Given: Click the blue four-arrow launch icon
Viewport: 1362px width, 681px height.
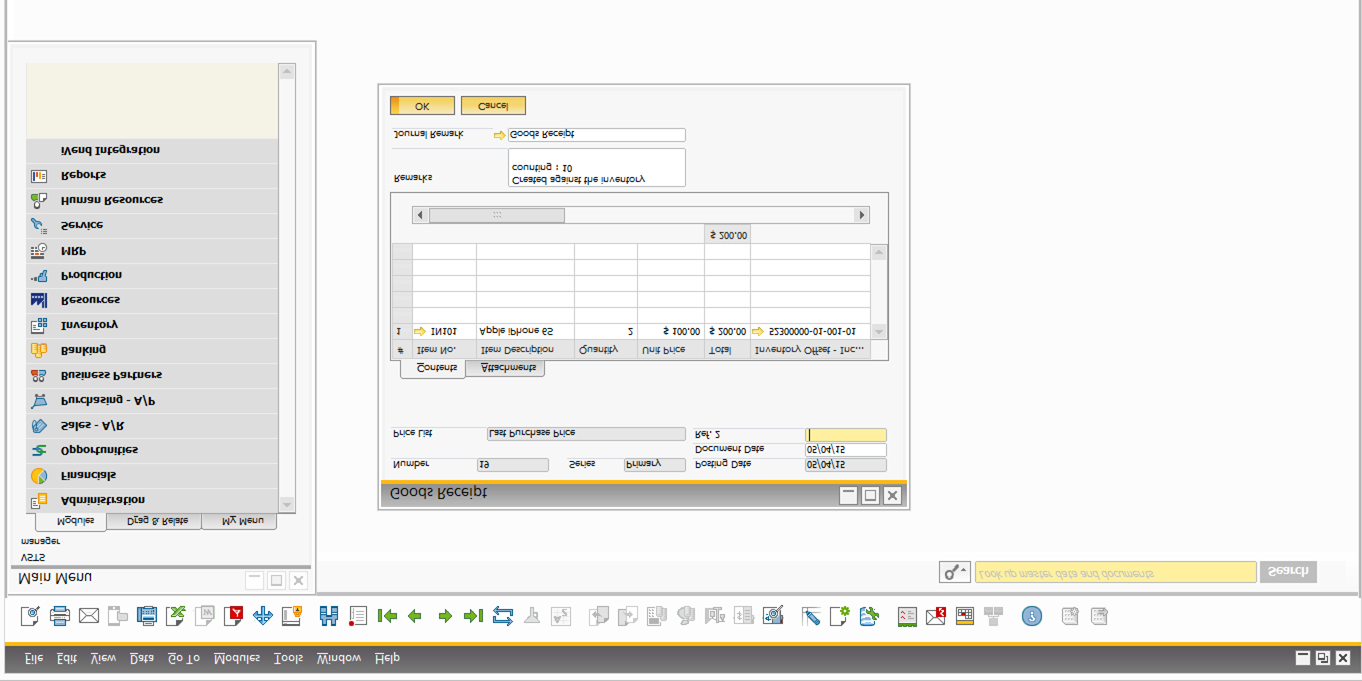Looking at the screenshot, I should (263, 616).
